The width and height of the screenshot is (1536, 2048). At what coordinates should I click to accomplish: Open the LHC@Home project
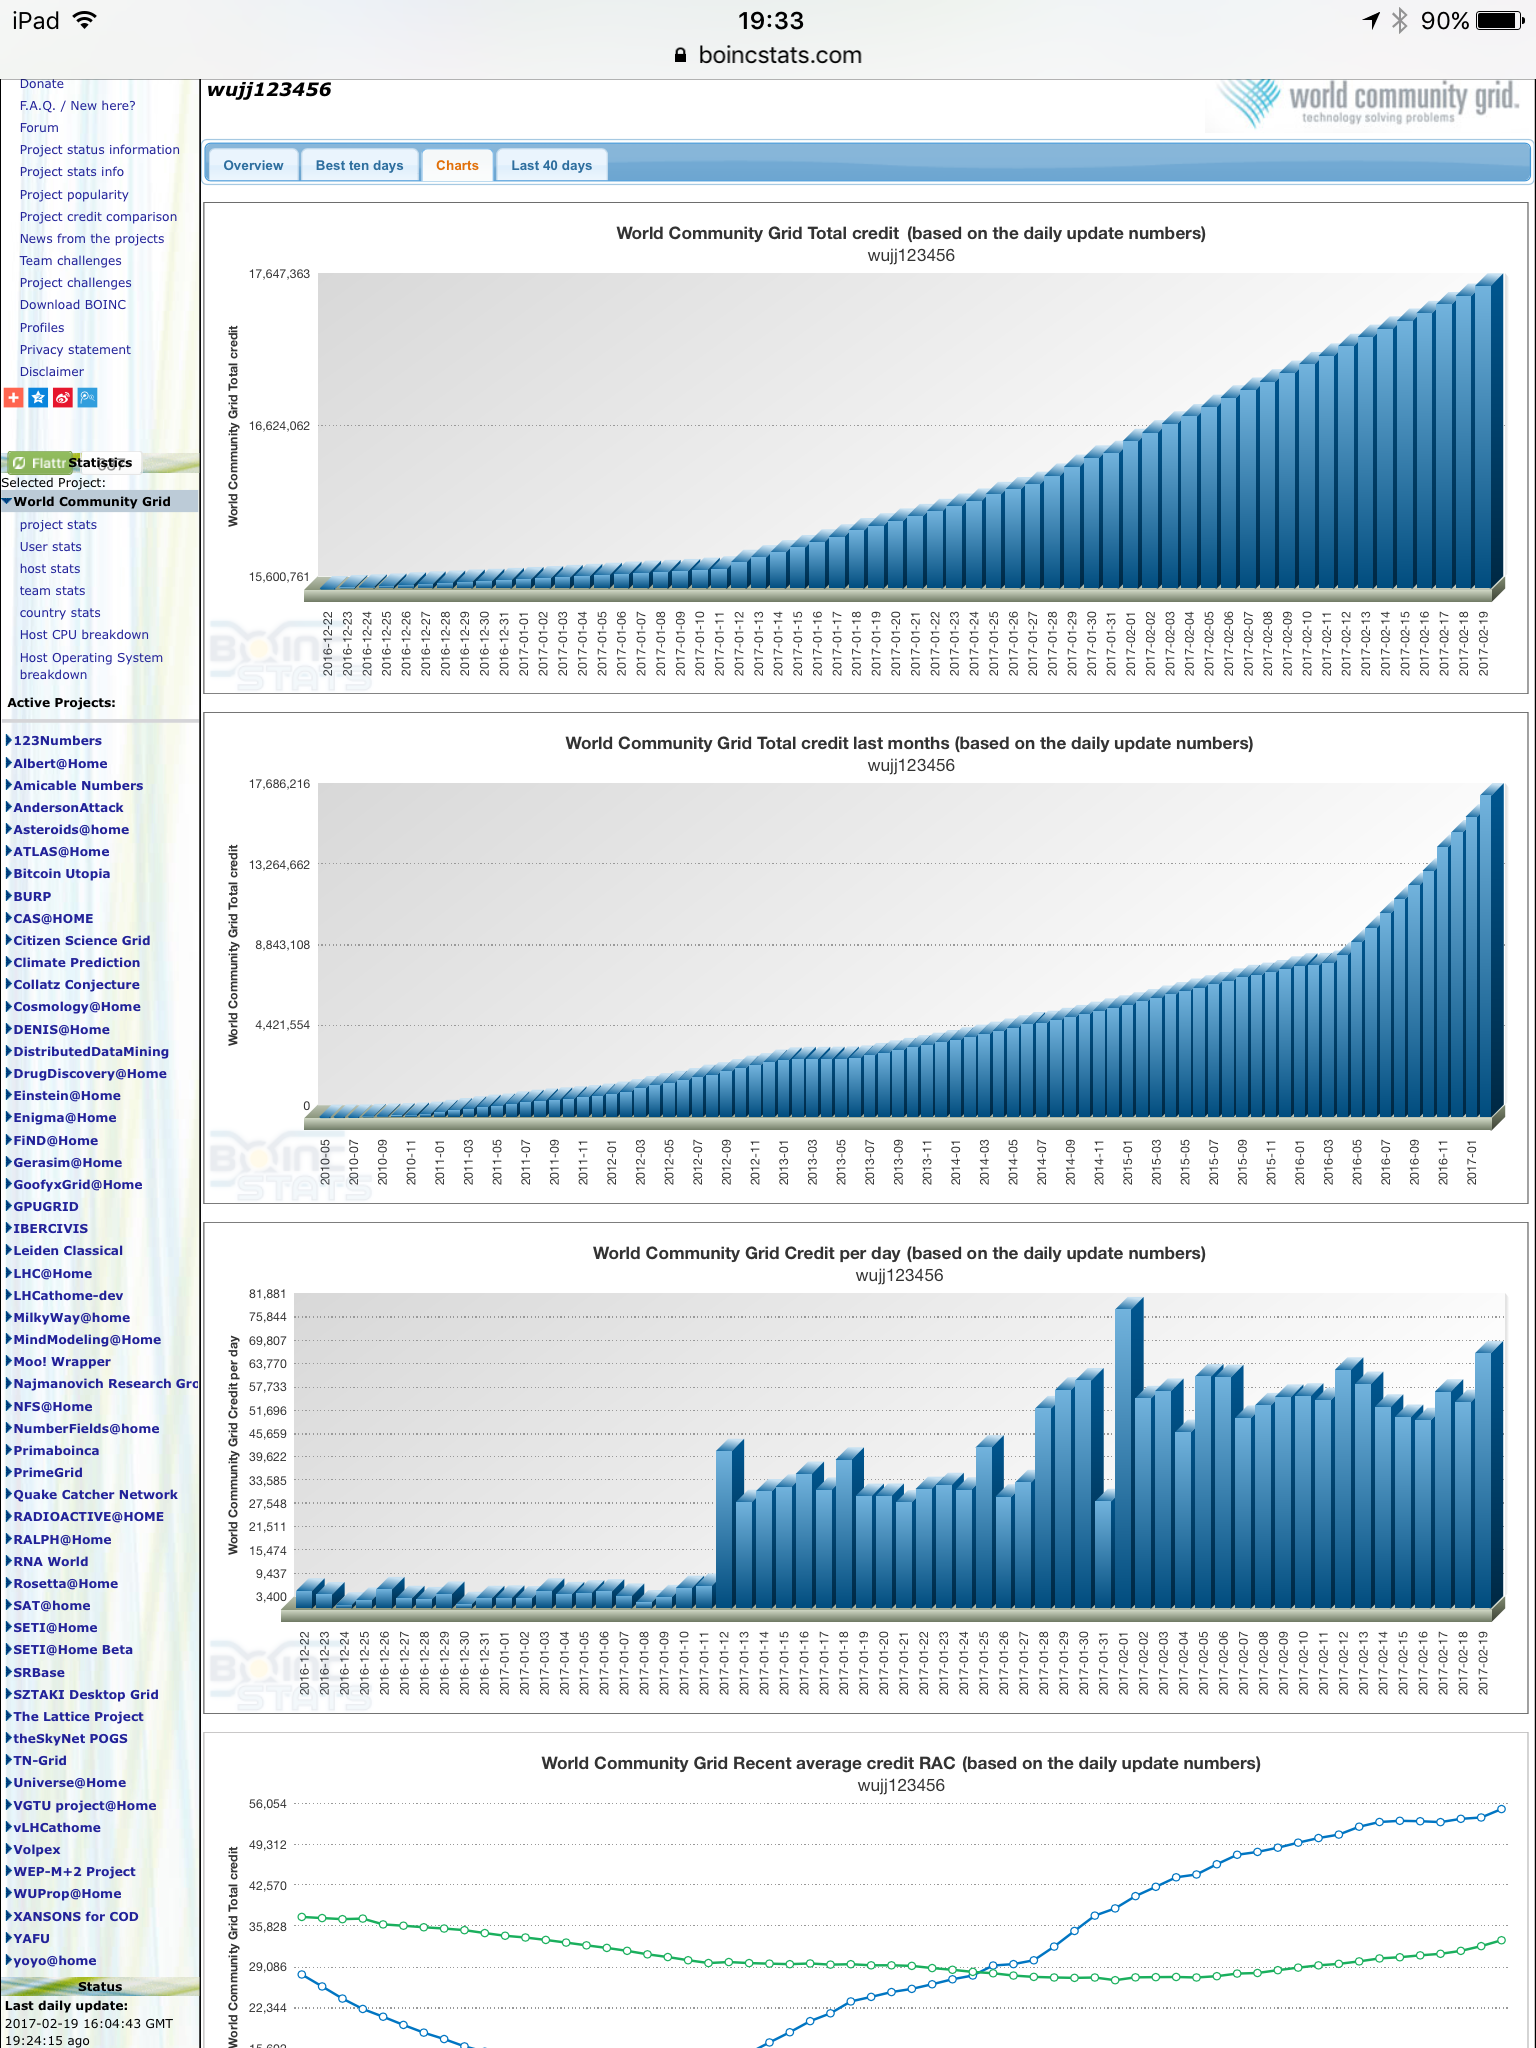pos(53,1273)
